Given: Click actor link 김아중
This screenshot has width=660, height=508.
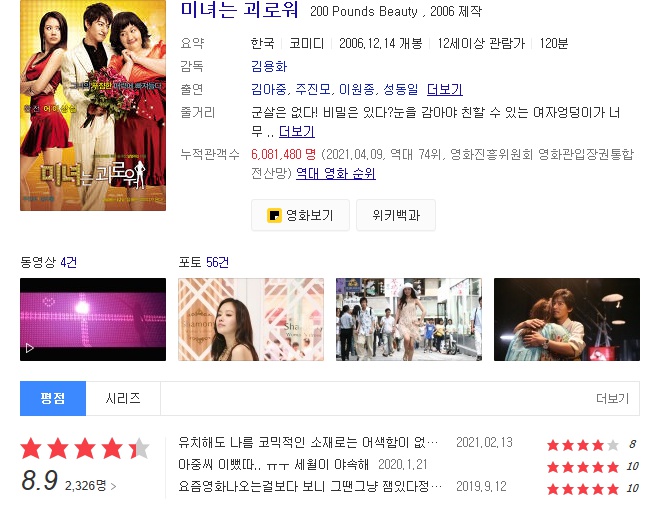Looking at the screenshot, I should 269,89.
